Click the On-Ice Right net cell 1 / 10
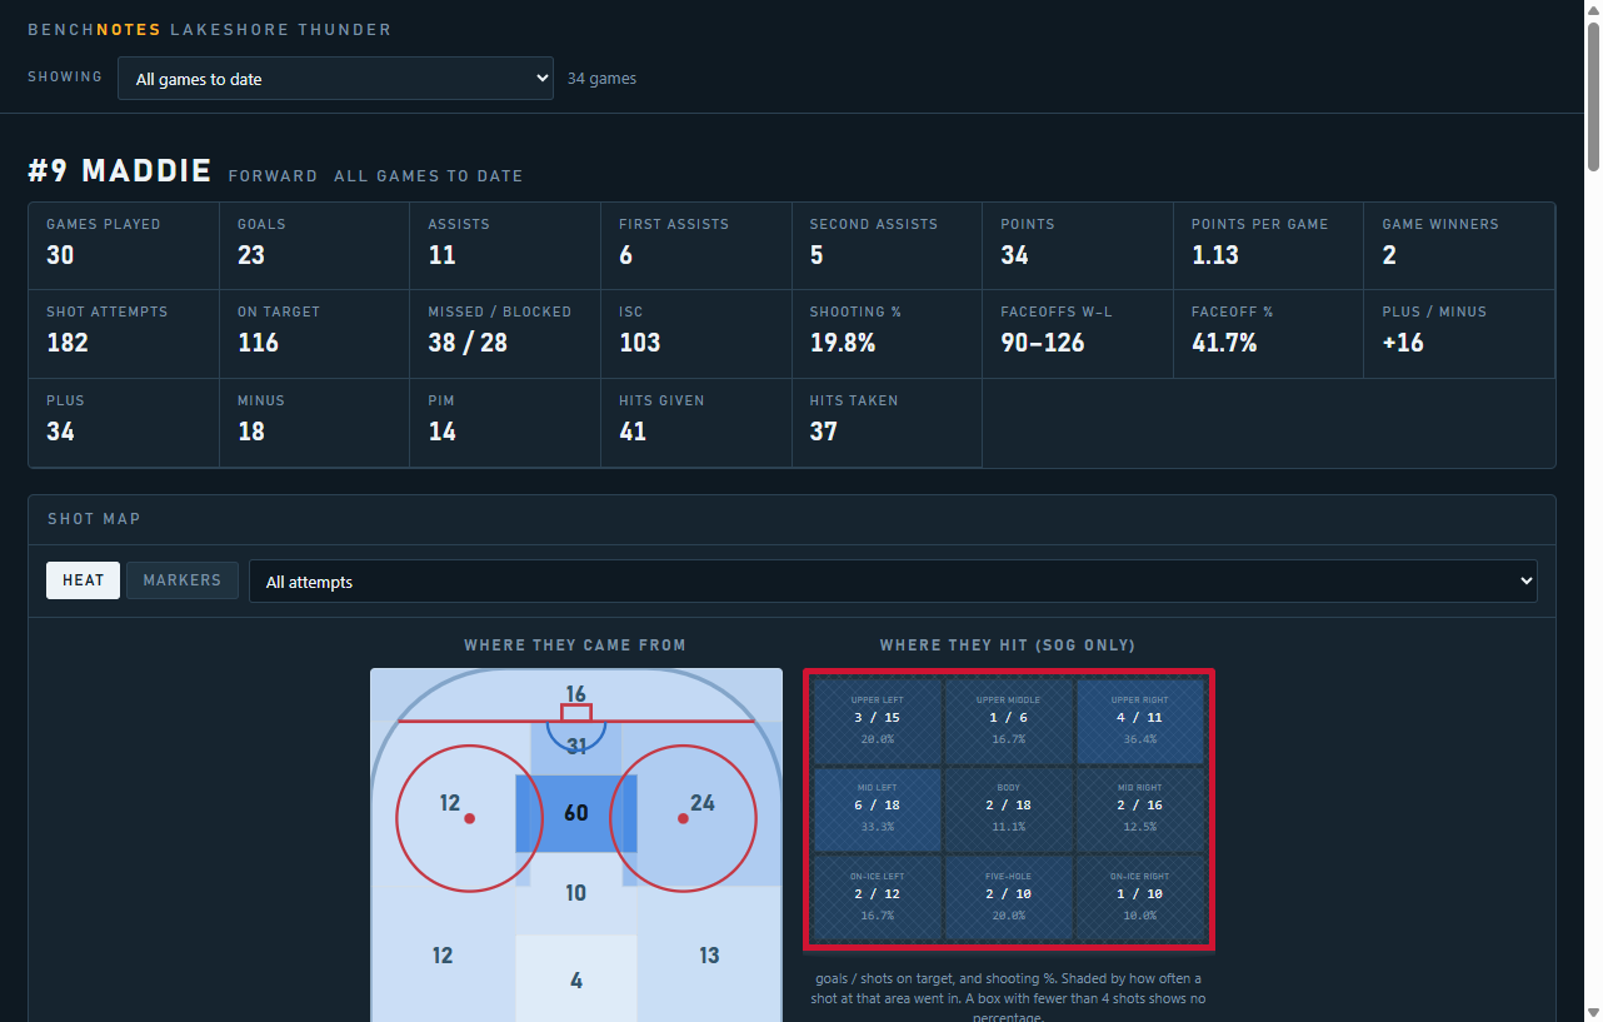1603x1022 pixels. [x=1140, y=897]
